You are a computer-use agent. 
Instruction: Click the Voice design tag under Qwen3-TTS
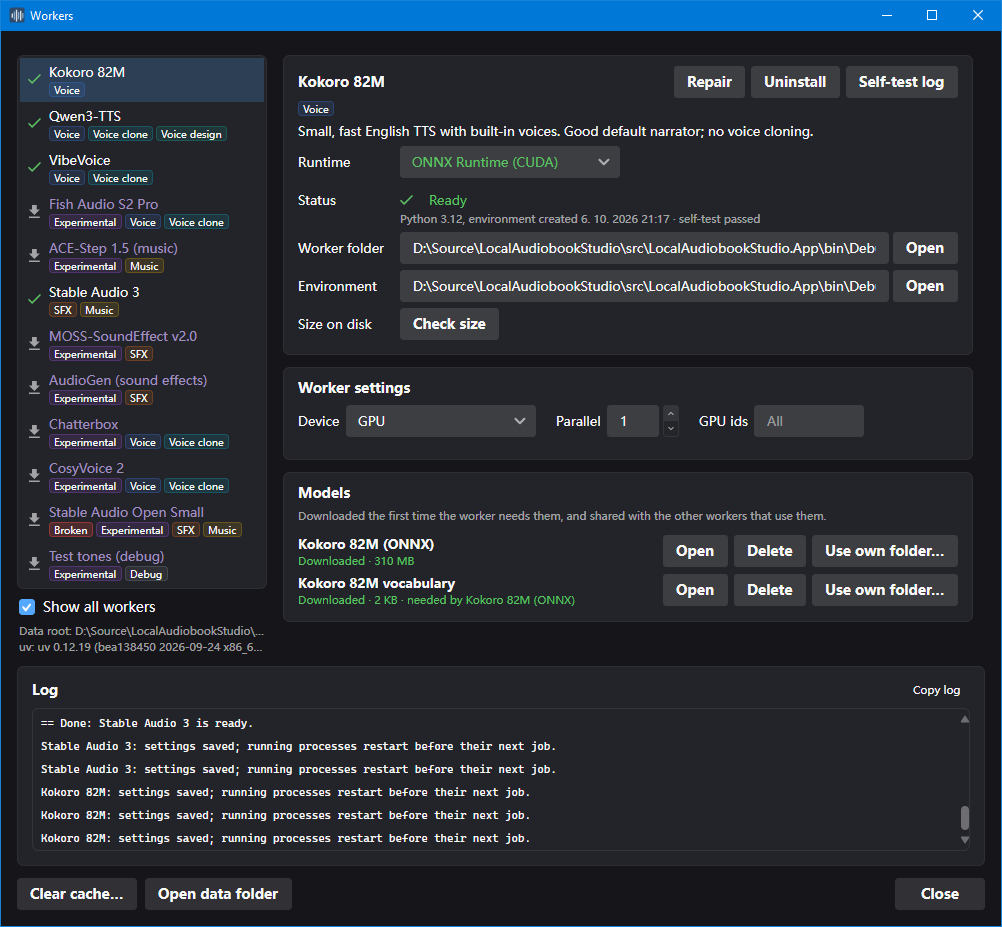coord(191,134)
